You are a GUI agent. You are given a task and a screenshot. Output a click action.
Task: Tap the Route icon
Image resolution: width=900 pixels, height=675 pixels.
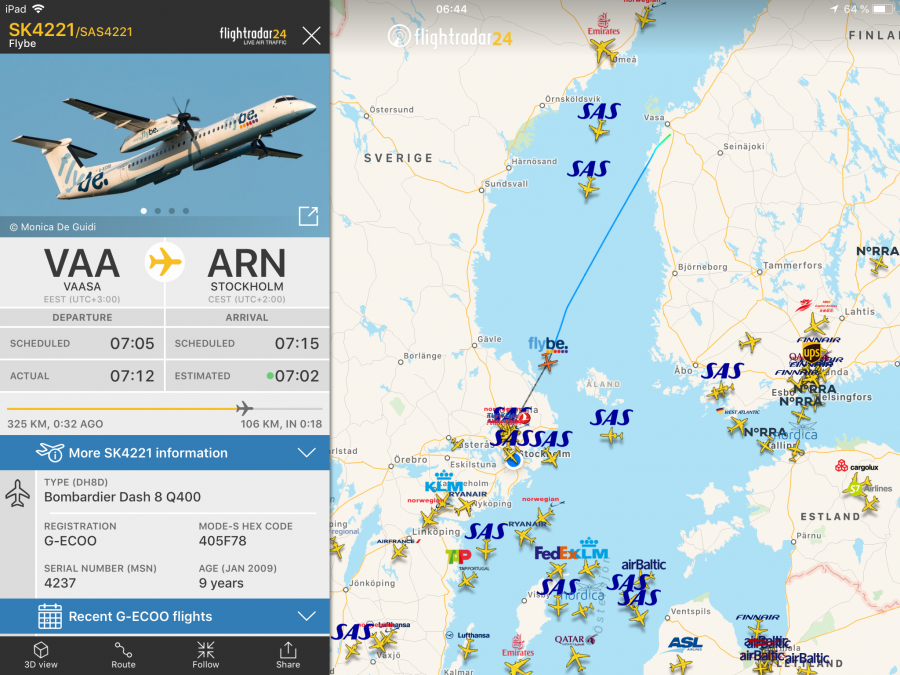123,655
